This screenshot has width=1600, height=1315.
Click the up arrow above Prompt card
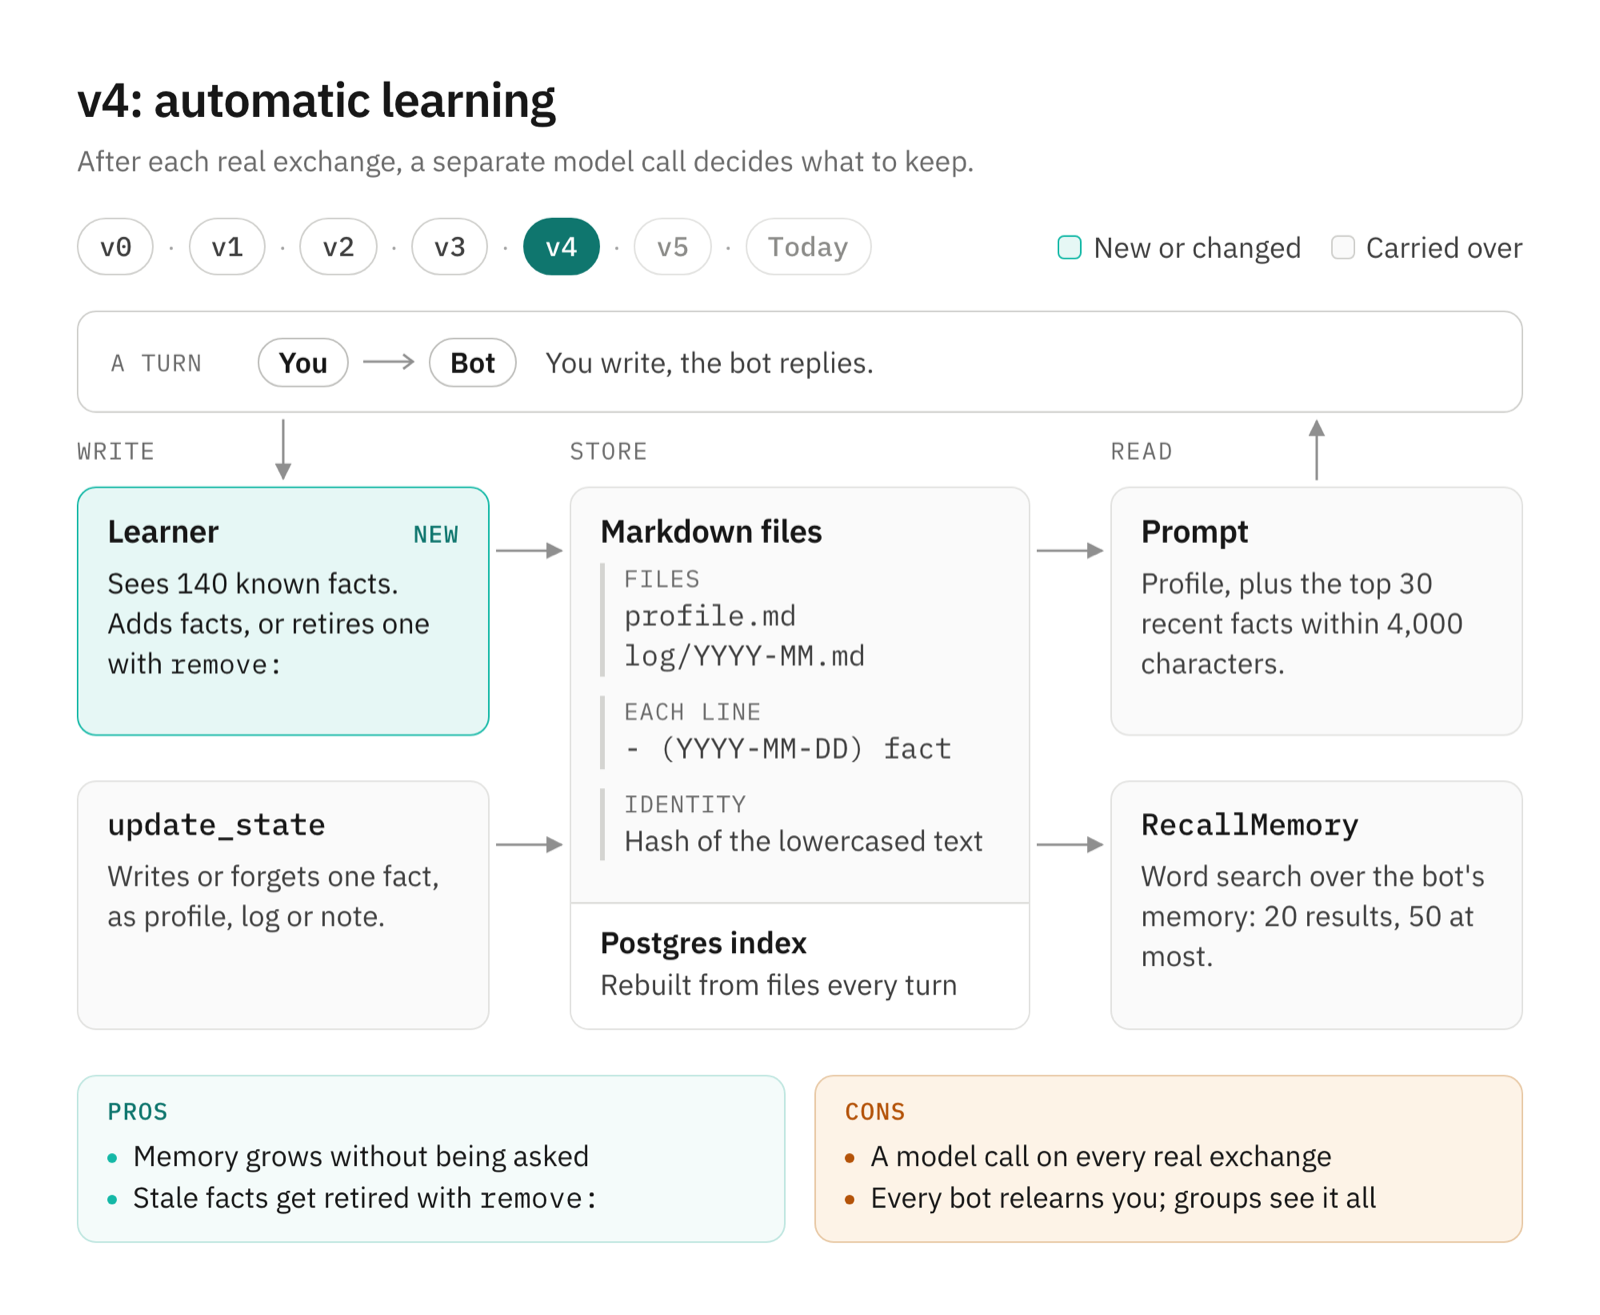[1317, 450]
